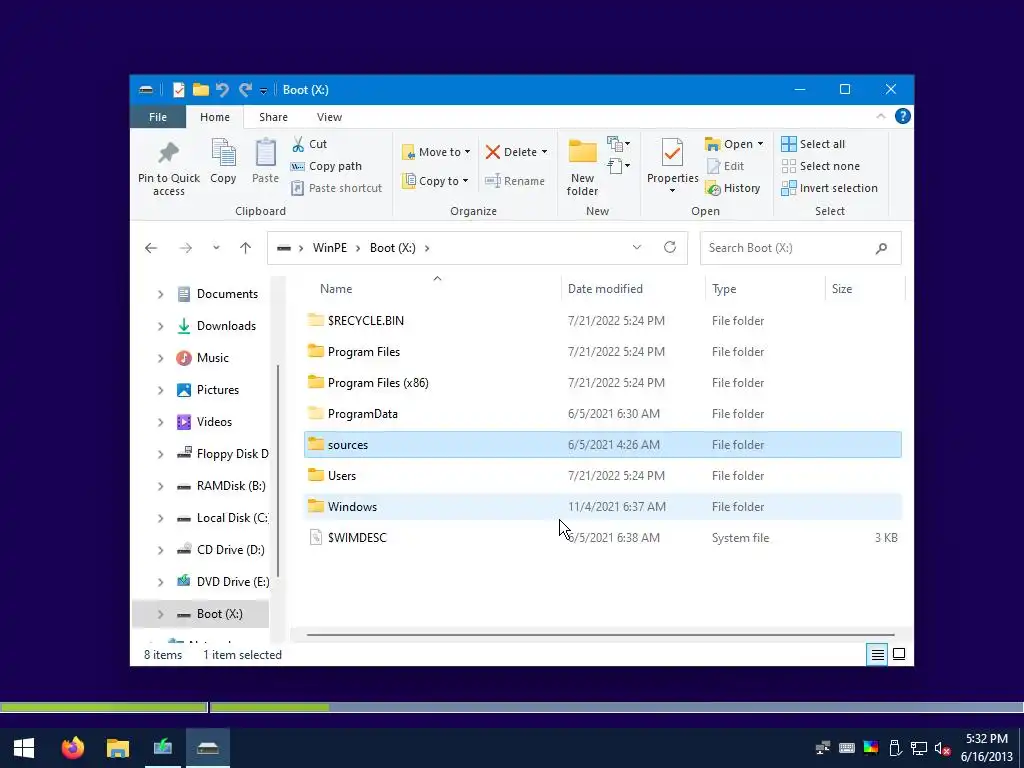Screen dimensions: 1024x768
Task: Click the New folder icon
Action: [x=582, y=152]
